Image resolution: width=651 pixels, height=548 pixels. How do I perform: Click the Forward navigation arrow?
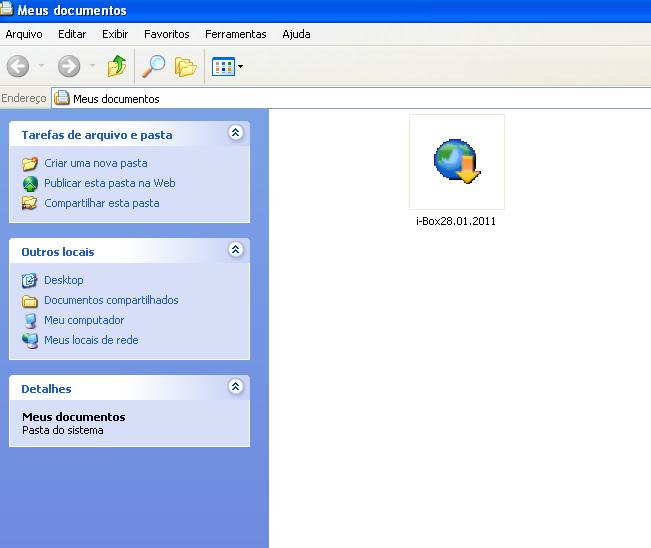[x=69, y=66]
